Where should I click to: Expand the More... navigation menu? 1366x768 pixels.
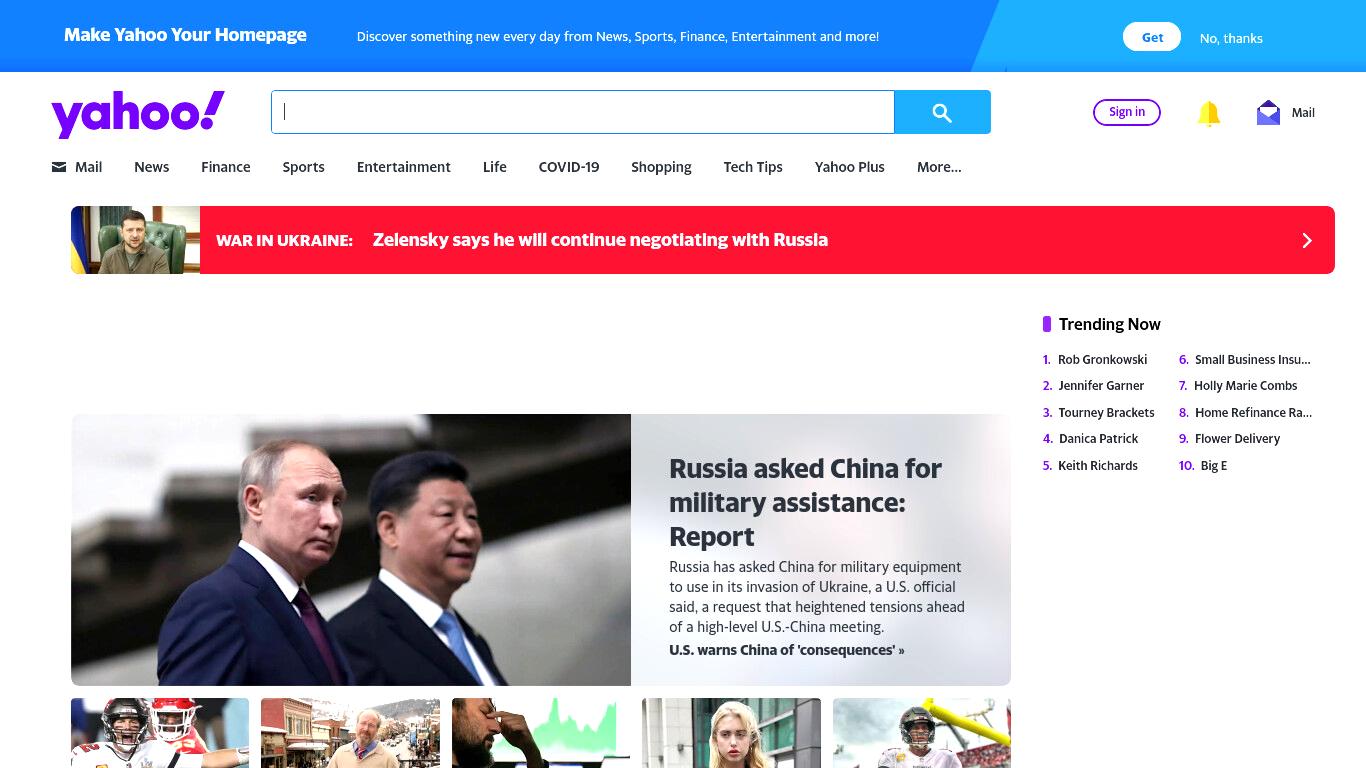pos(939,167)
